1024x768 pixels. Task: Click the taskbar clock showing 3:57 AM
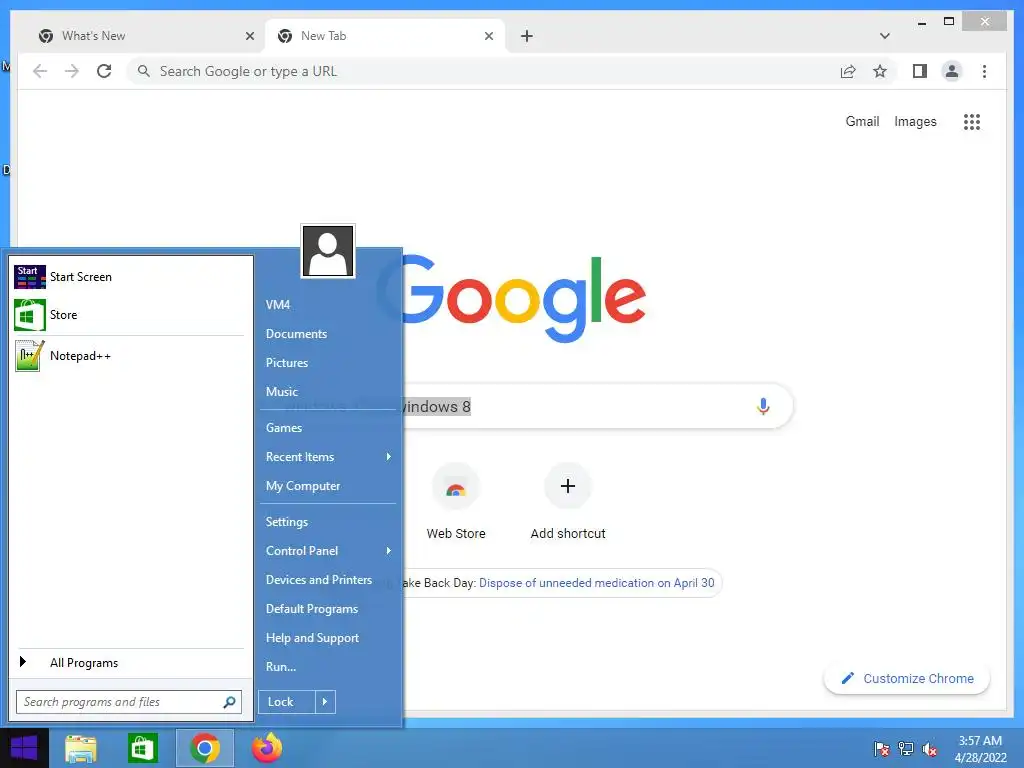[x=980, y=749]
